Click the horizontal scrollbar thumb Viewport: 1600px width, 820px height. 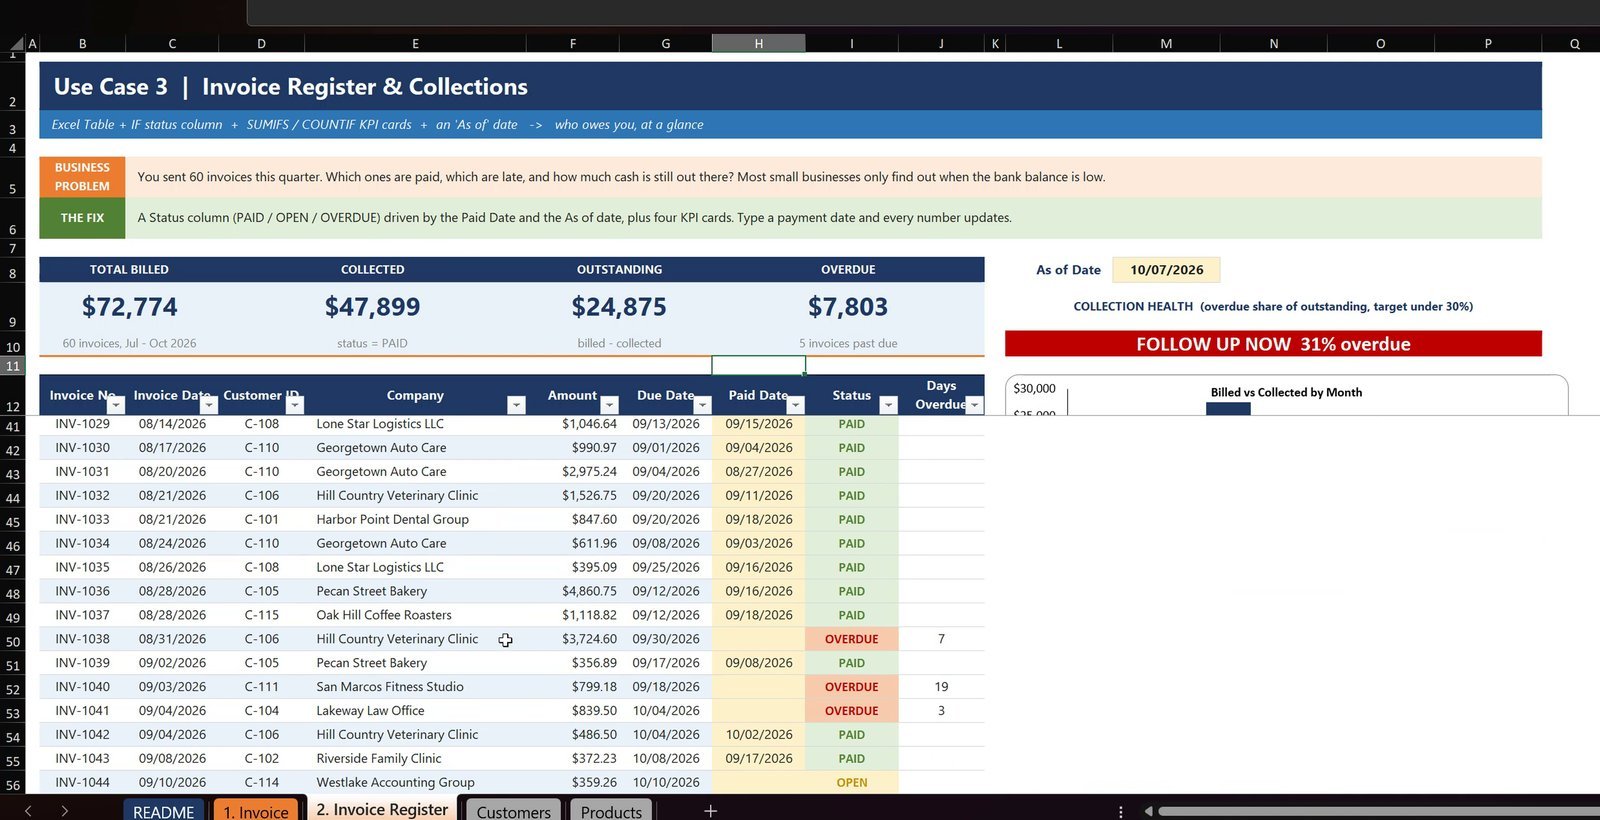(1378, 811)
